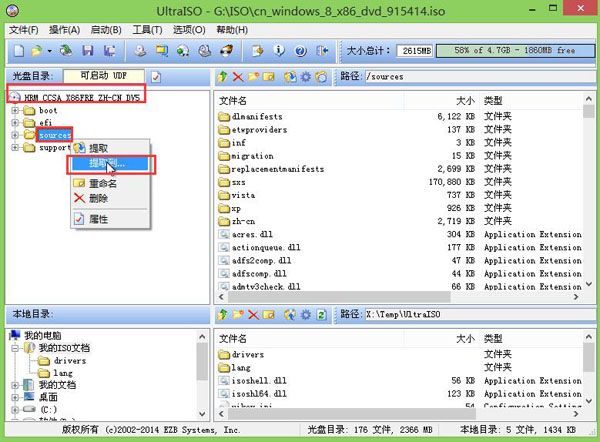Open the 文件(F) menu

[24, 30]
